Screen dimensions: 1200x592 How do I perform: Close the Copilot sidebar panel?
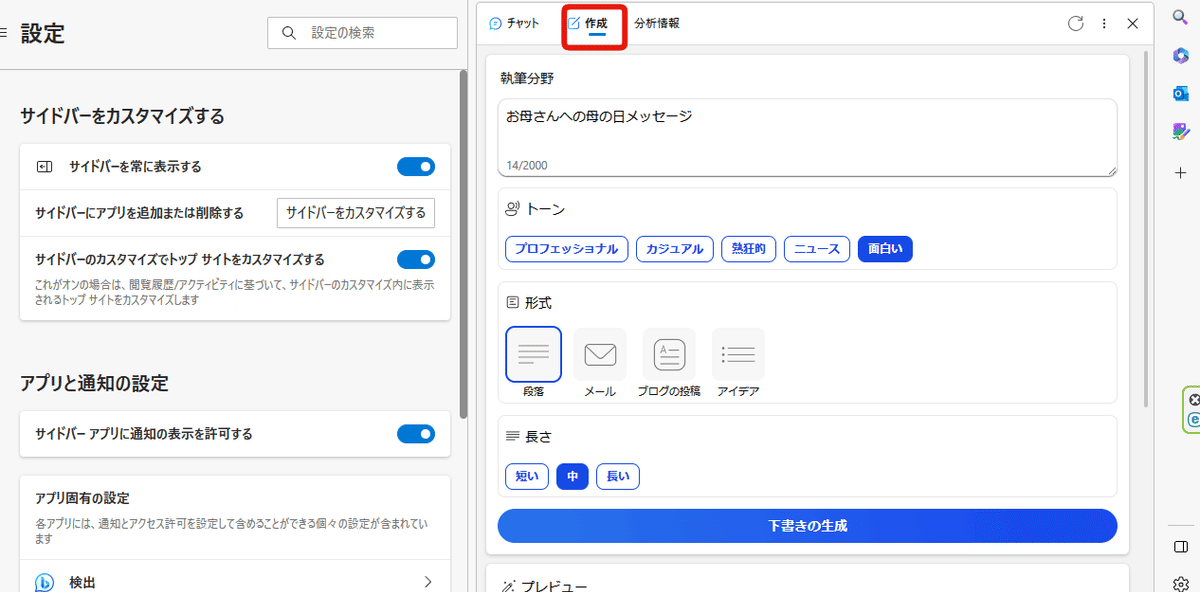pyautogui.click(x=1133, y=23)
